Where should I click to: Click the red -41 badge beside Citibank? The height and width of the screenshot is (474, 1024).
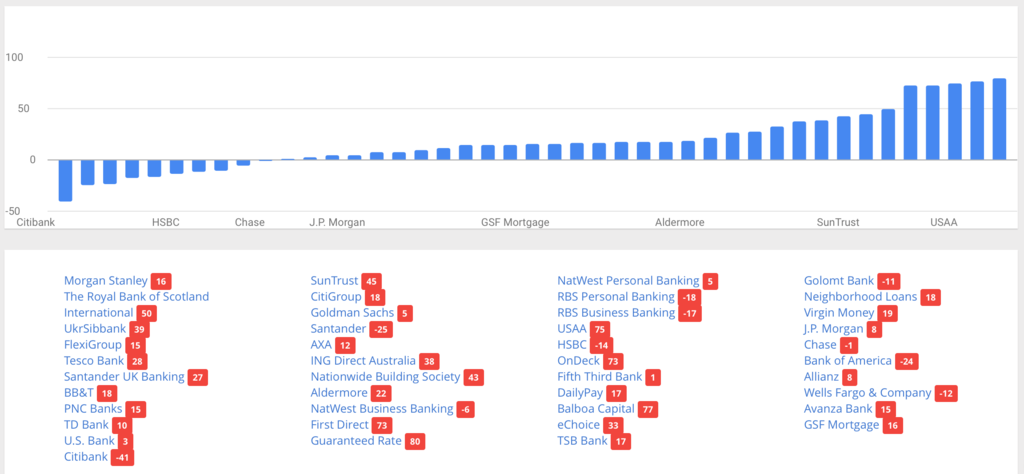click(123, 457)
